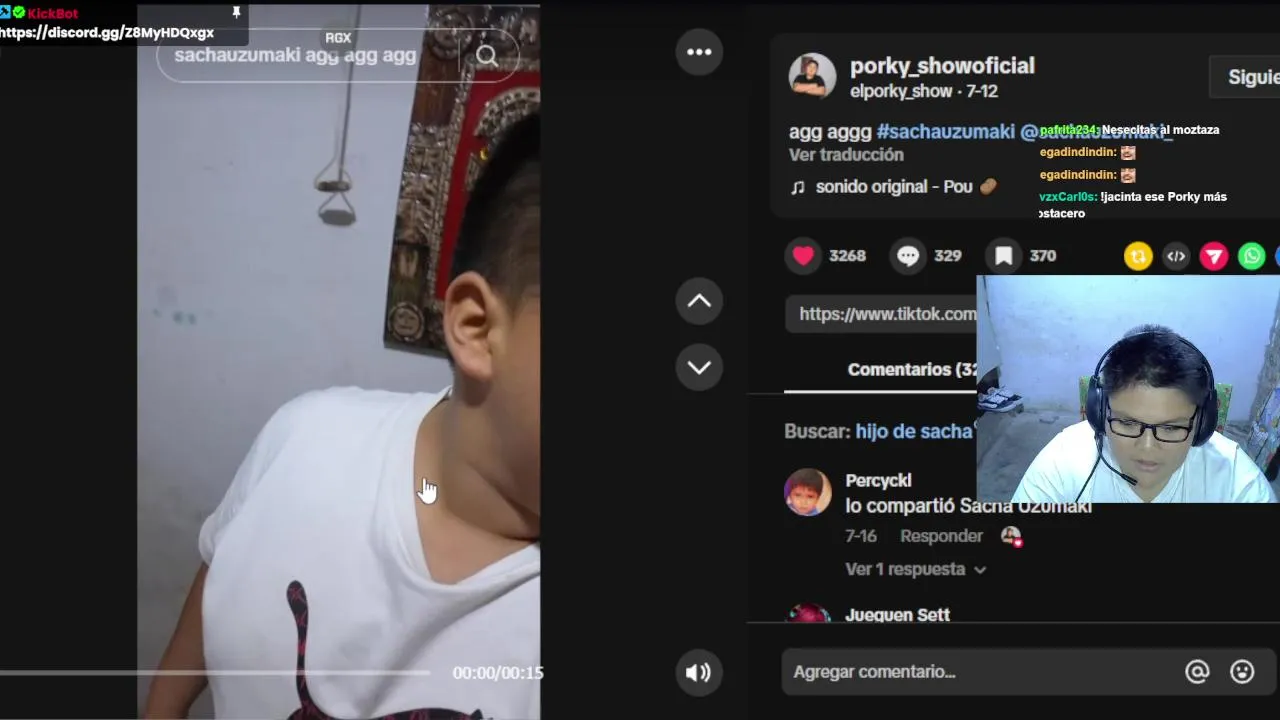1280x720 pixels.
Task: Share via the red send icon
Action: tap(1214, 257)
